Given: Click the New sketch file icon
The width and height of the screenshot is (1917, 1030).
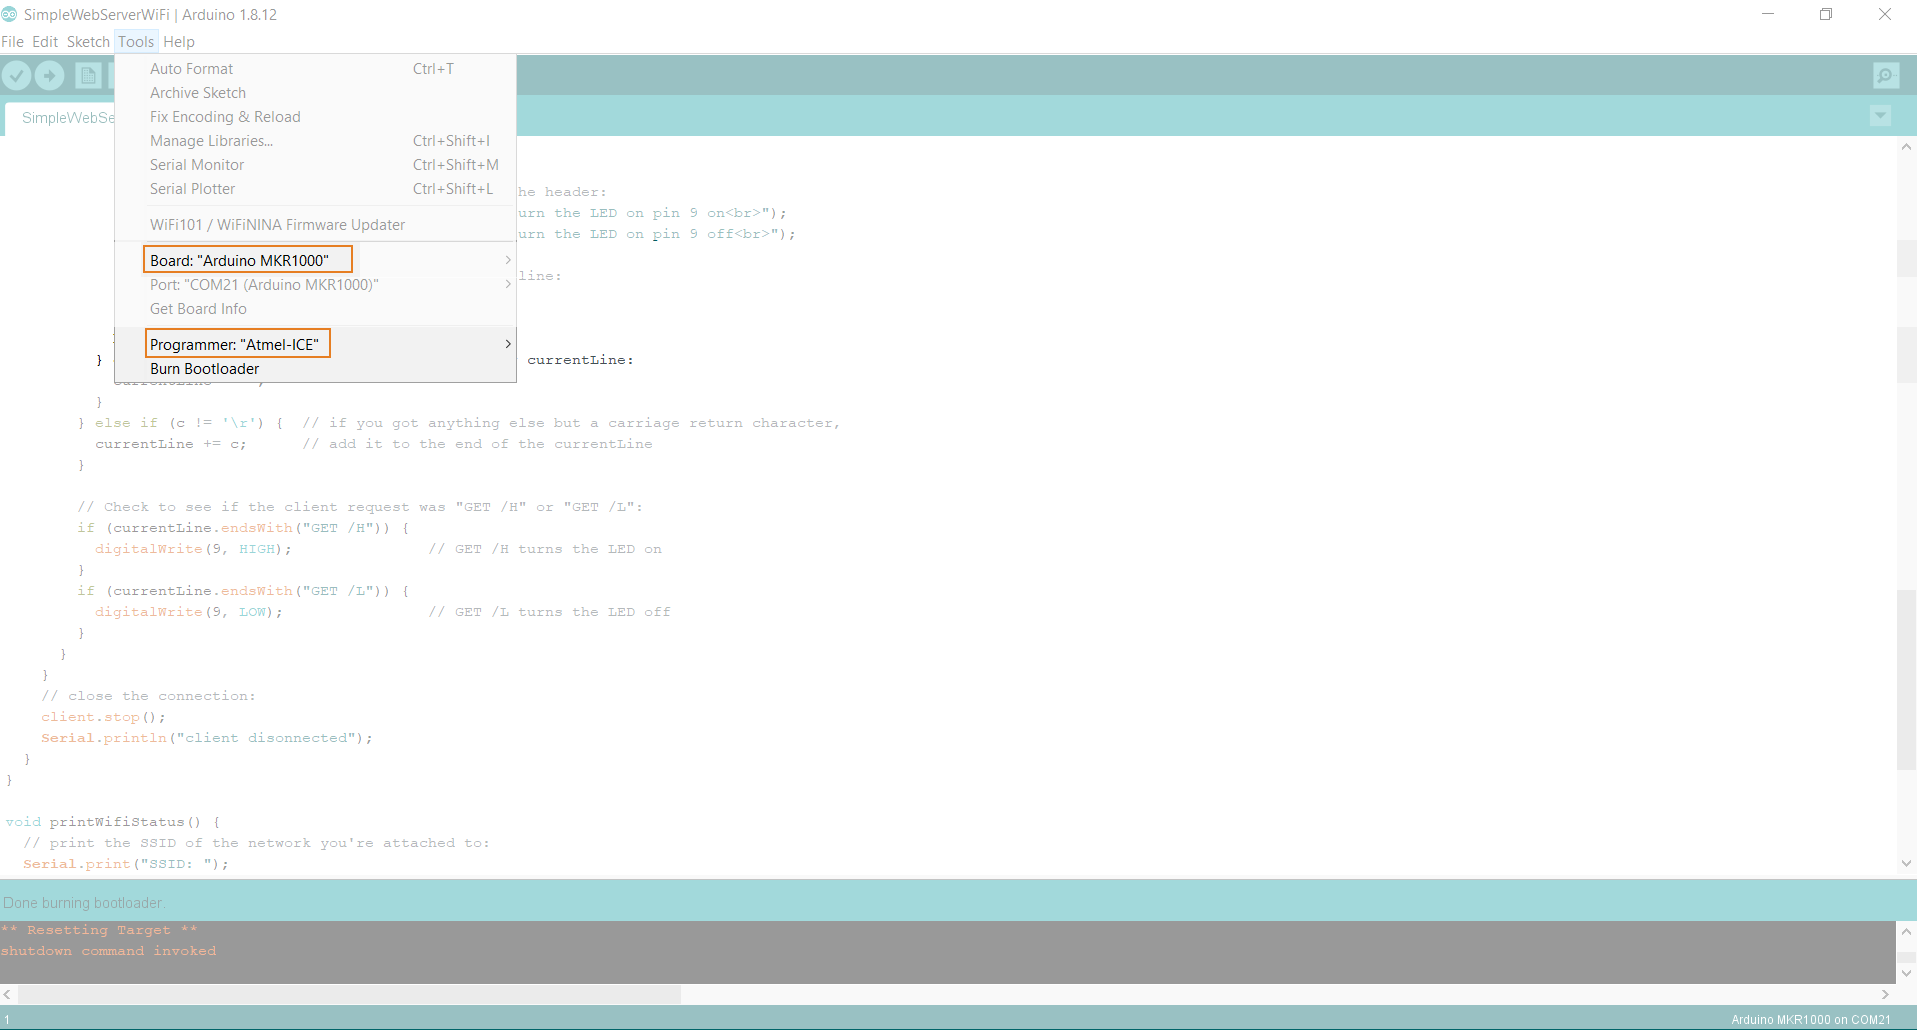Looking at the screenshot, I should pyautogui.click(x=88, y=76).
